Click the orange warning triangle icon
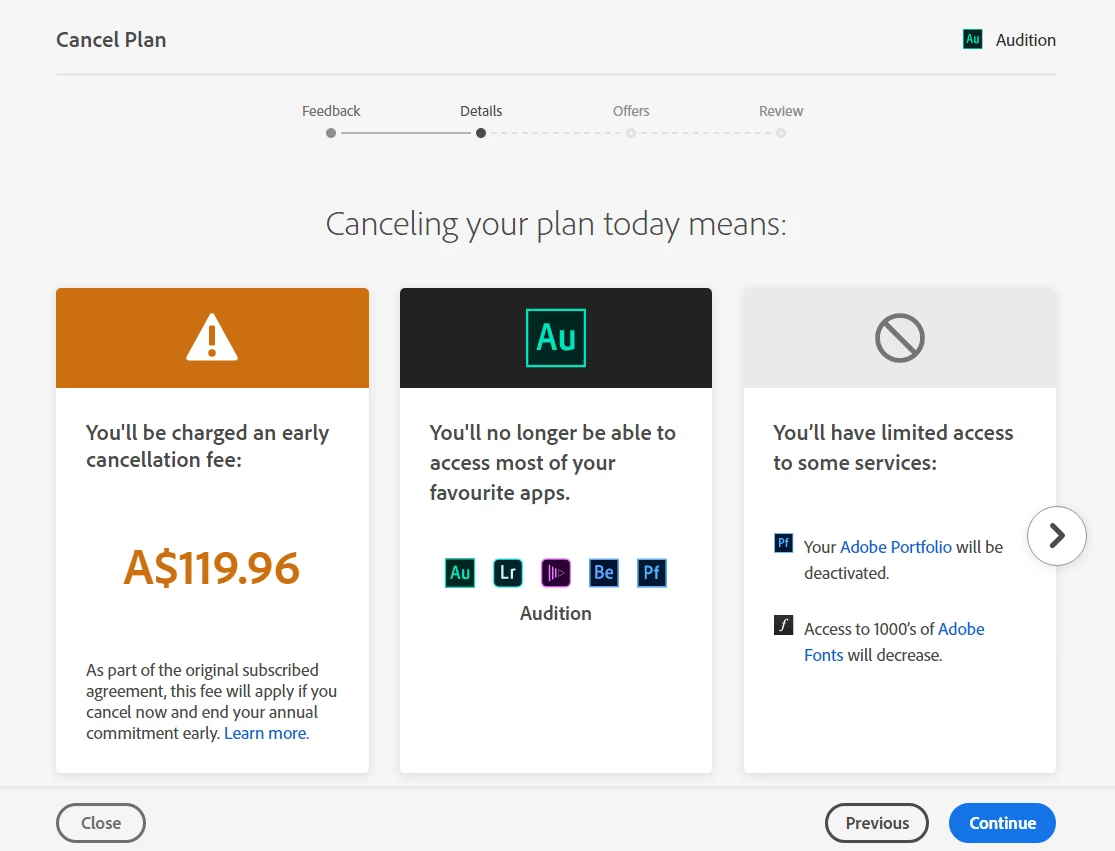 click(212, 337)
